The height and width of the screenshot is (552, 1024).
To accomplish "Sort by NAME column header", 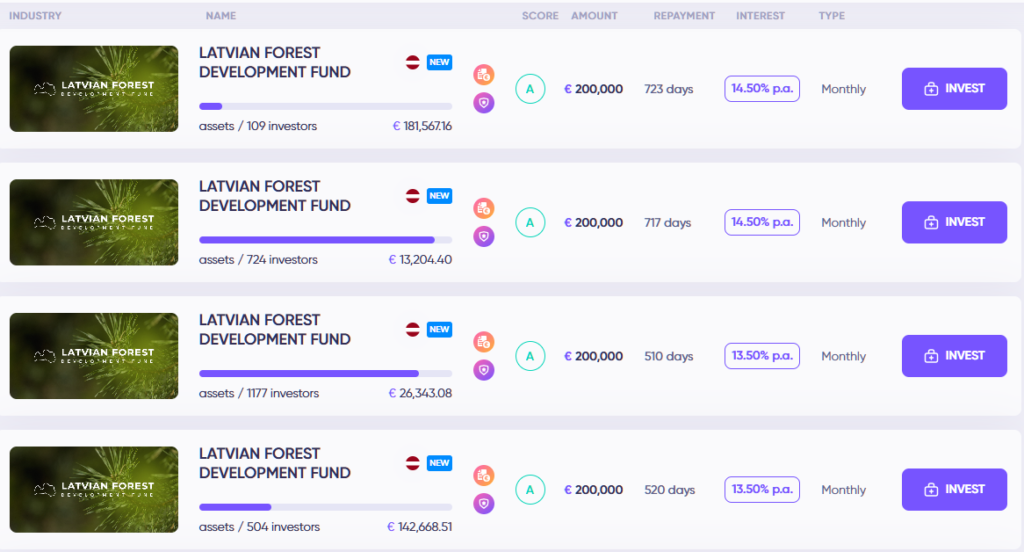I will point(221,16).
